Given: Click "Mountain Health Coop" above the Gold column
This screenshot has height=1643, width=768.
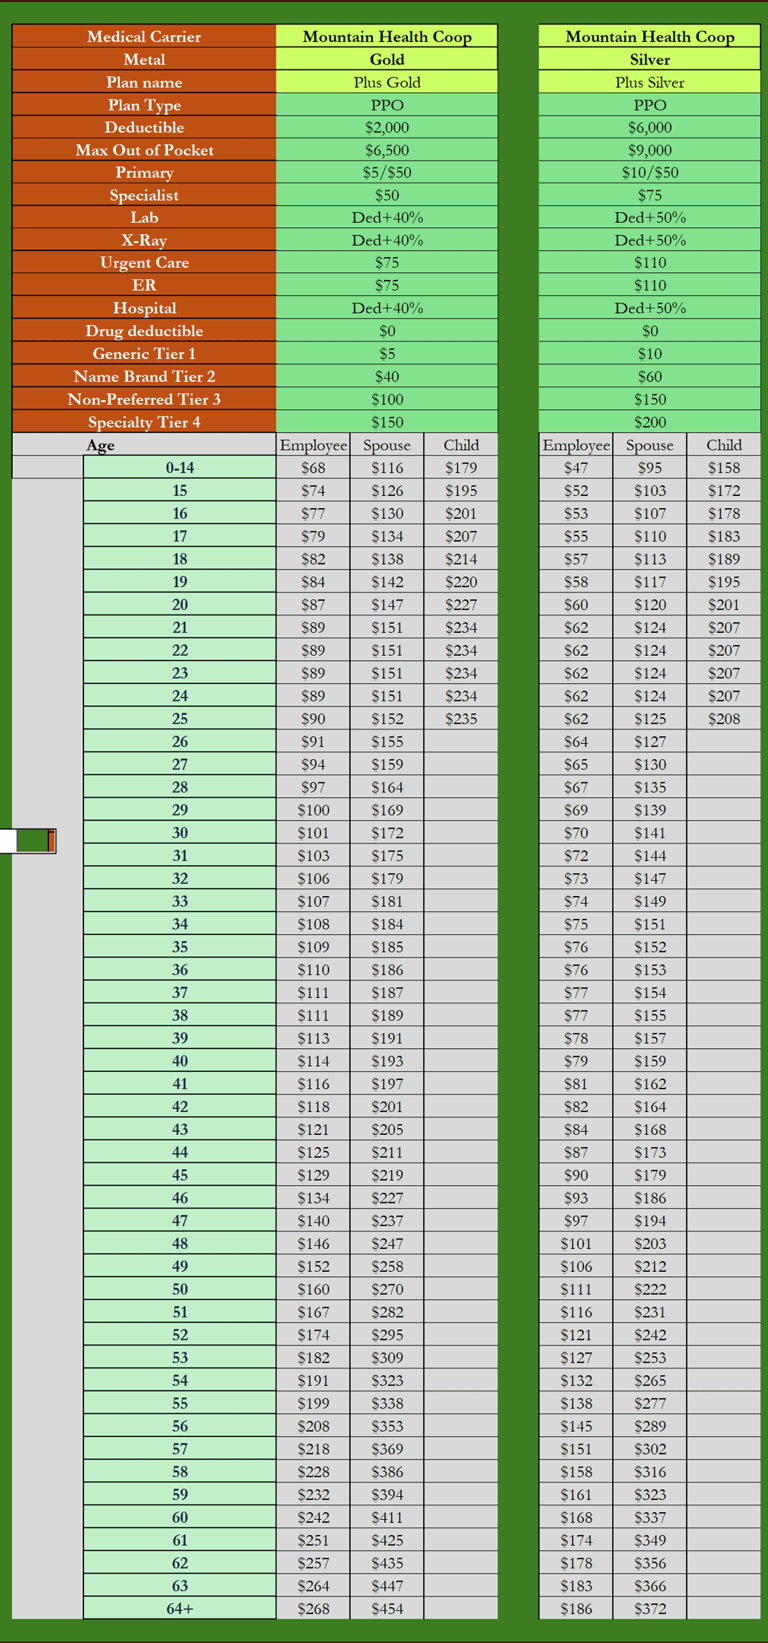Looking at the screenshot, I should [x=387, y=36].
